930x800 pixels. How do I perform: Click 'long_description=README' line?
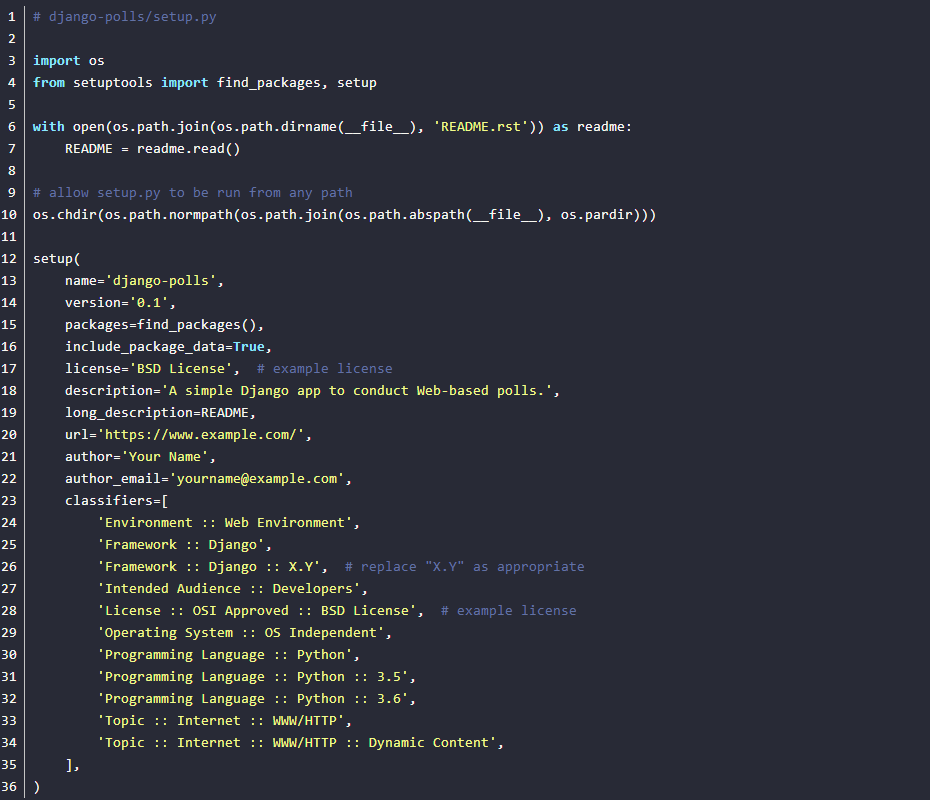point(160,412)
